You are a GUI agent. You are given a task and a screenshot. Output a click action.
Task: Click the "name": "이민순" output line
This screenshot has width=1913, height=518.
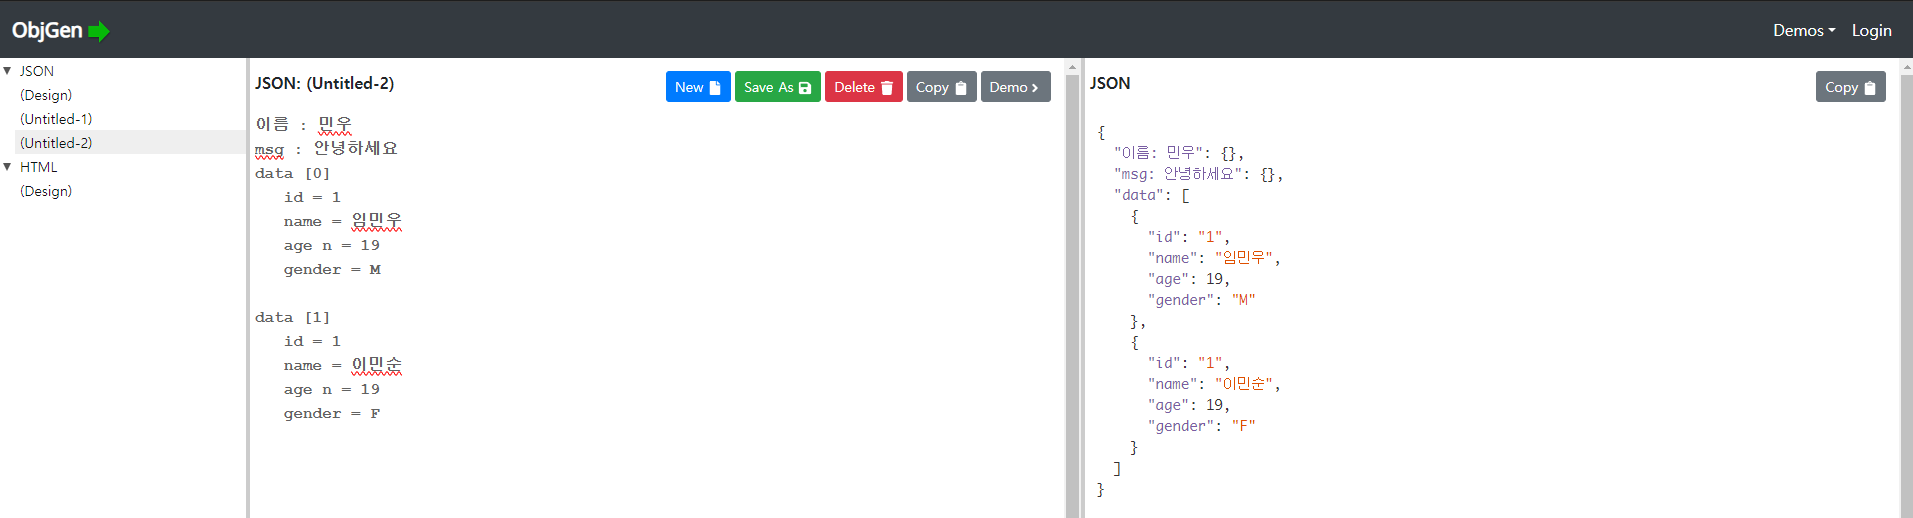[x=1214, y=384]
